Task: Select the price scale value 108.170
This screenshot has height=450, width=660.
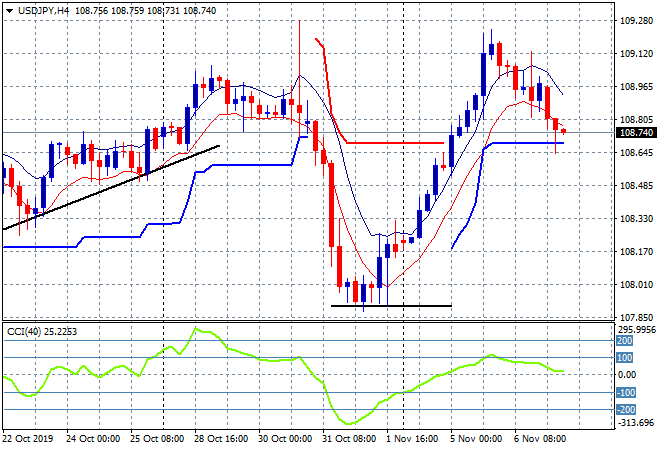Action: coord(636,252)
